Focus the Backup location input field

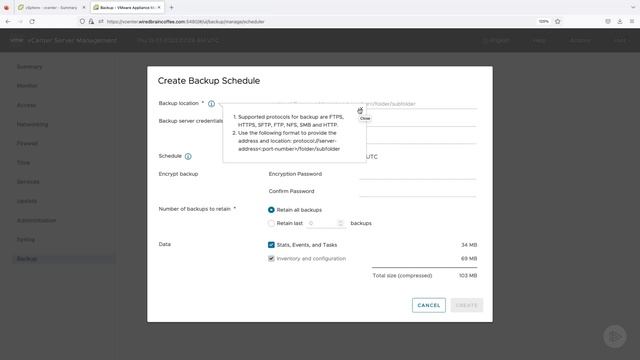coord(420,104)
